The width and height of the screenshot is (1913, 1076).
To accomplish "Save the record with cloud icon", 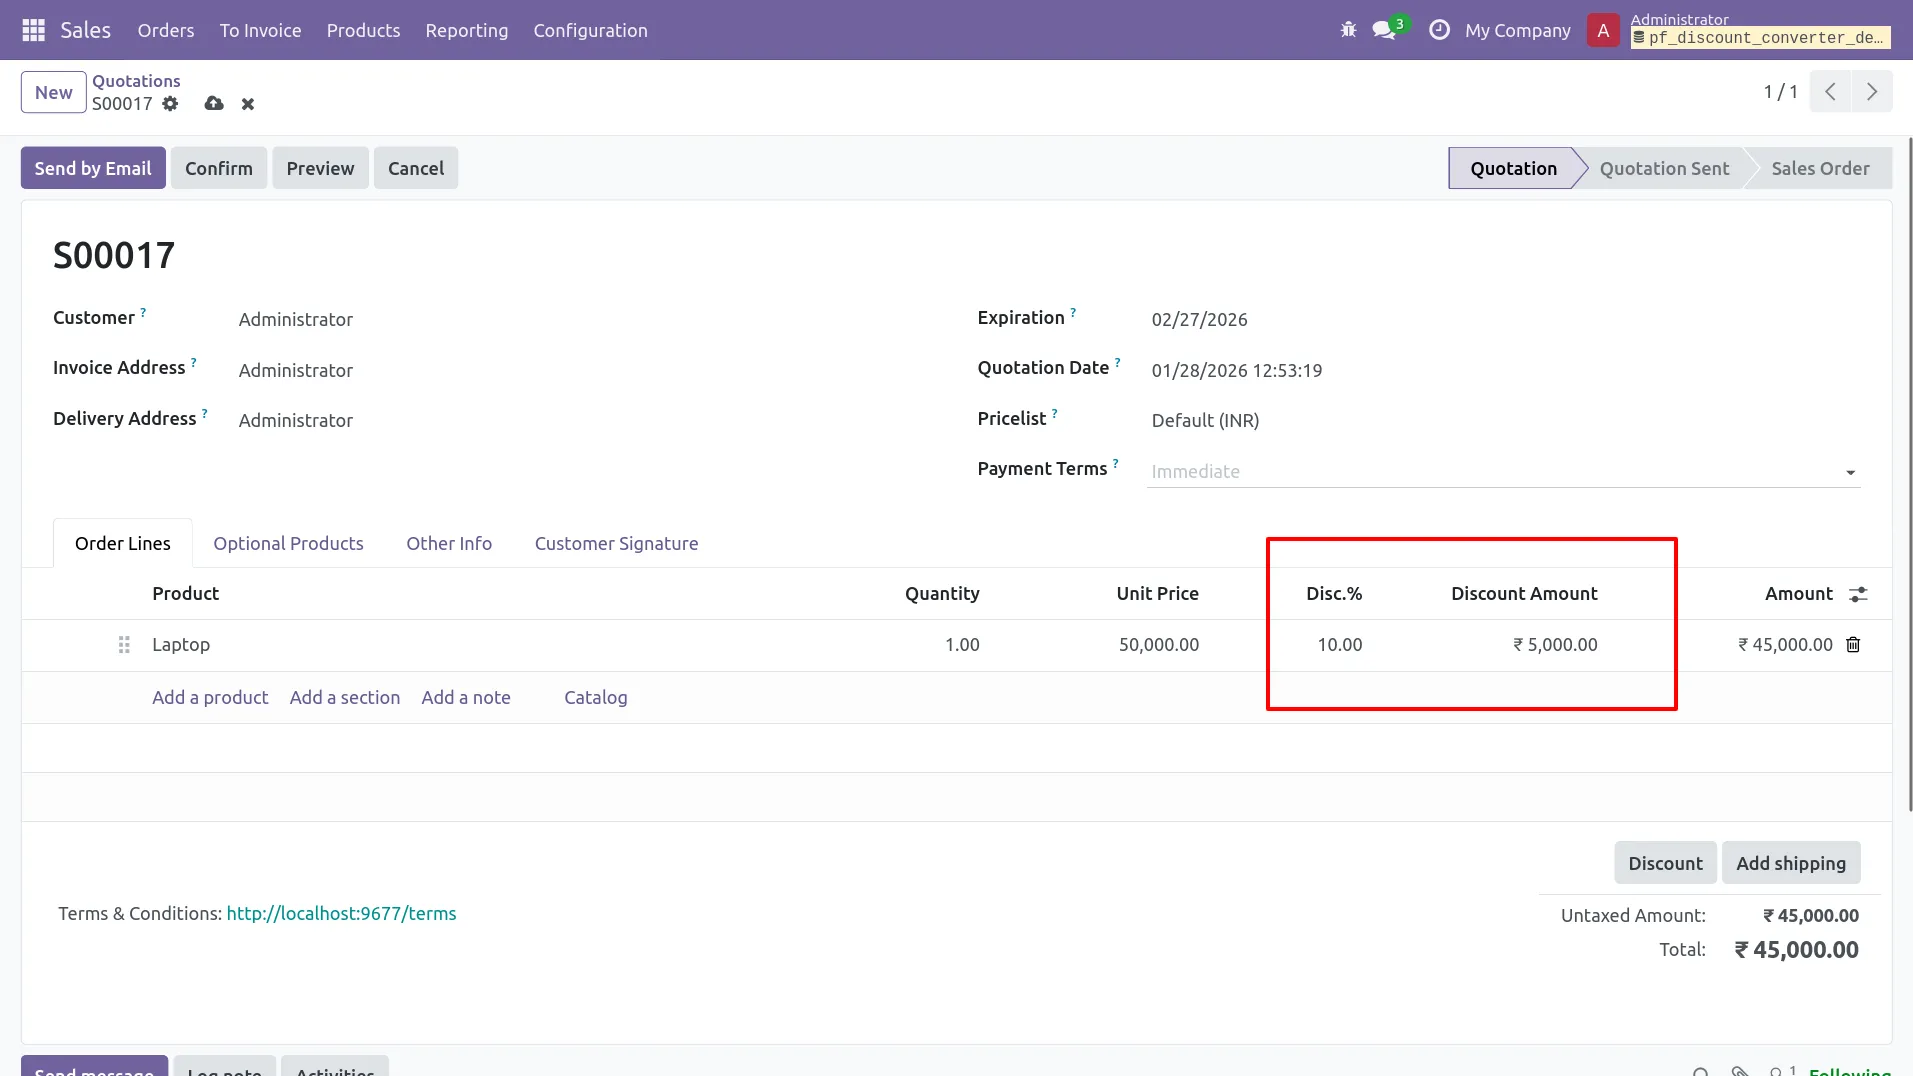I will point(214,104).
